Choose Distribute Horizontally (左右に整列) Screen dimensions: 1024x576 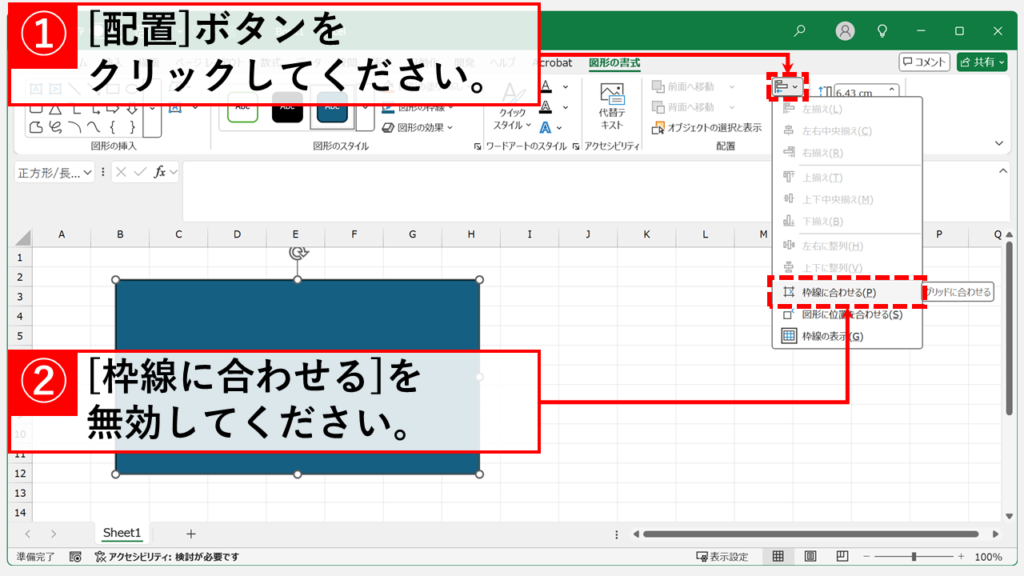pyautogui.click(x=847, y=246)
